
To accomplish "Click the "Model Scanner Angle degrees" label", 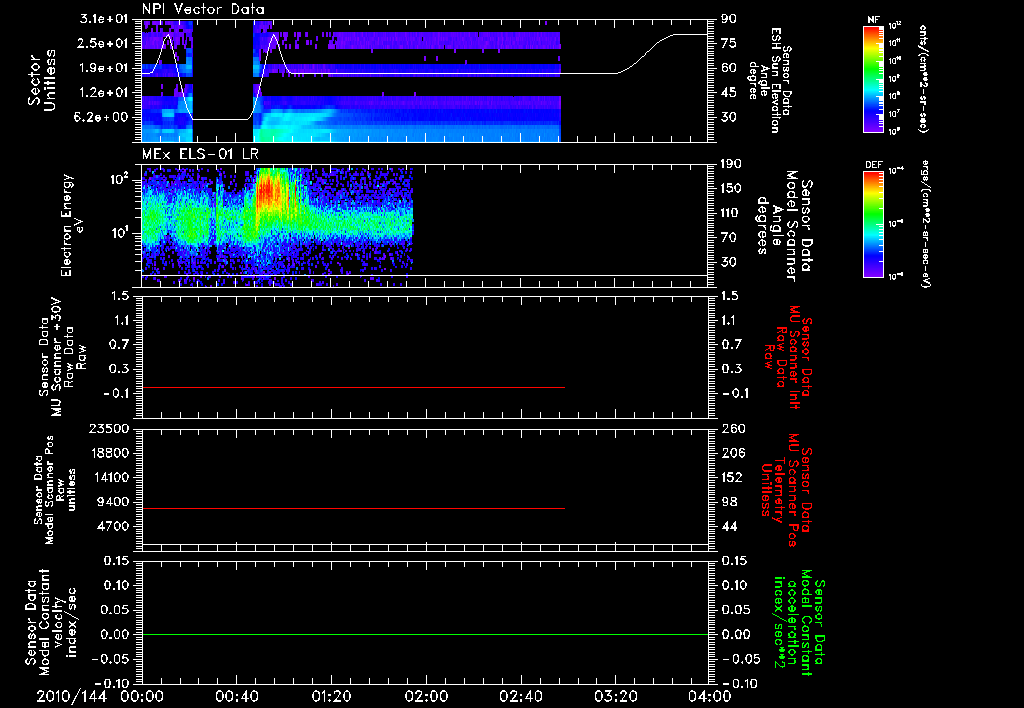I will point(784,226).
